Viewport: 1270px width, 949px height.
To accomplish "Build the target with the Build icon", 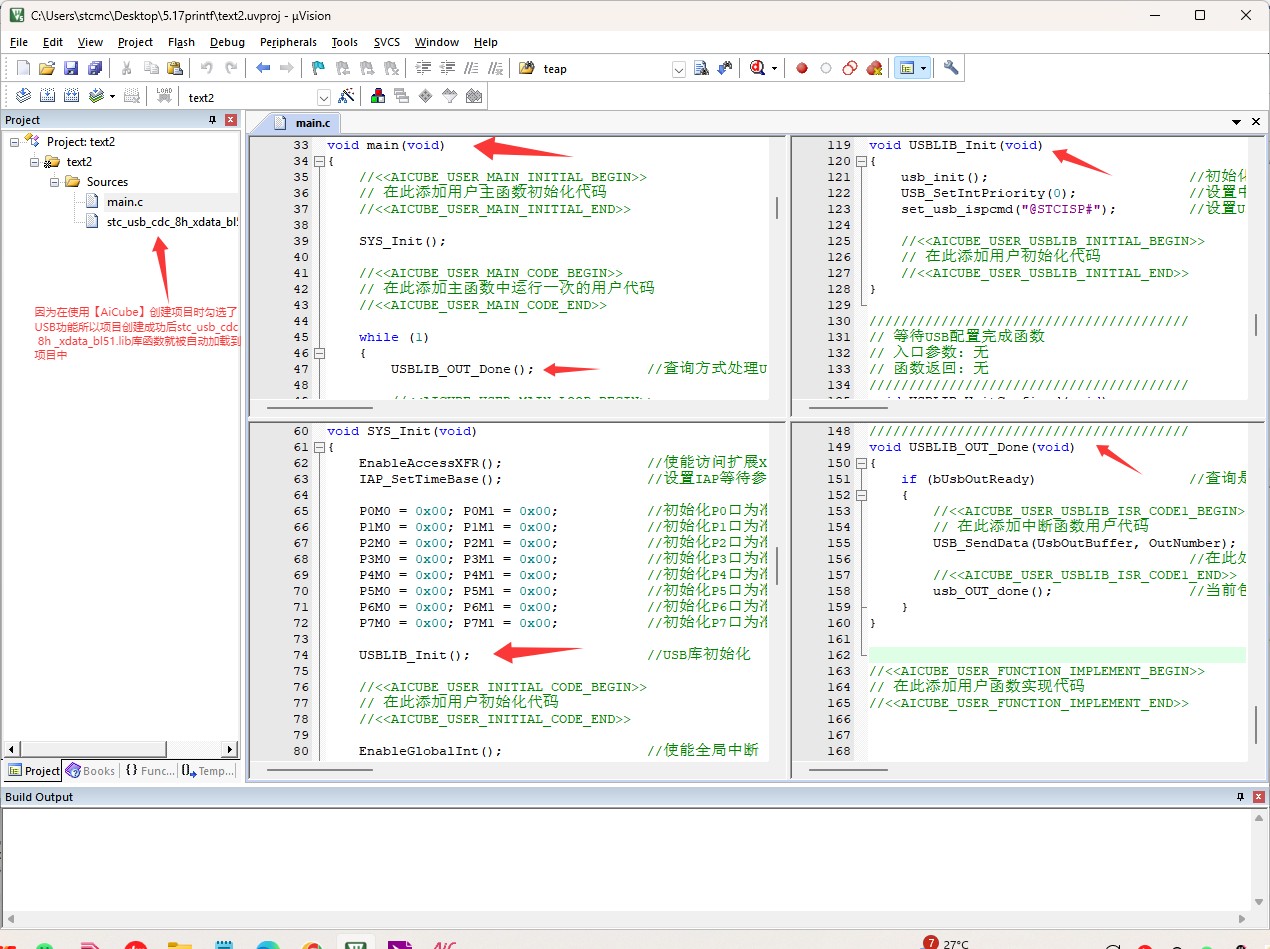I will click(47, 96).
